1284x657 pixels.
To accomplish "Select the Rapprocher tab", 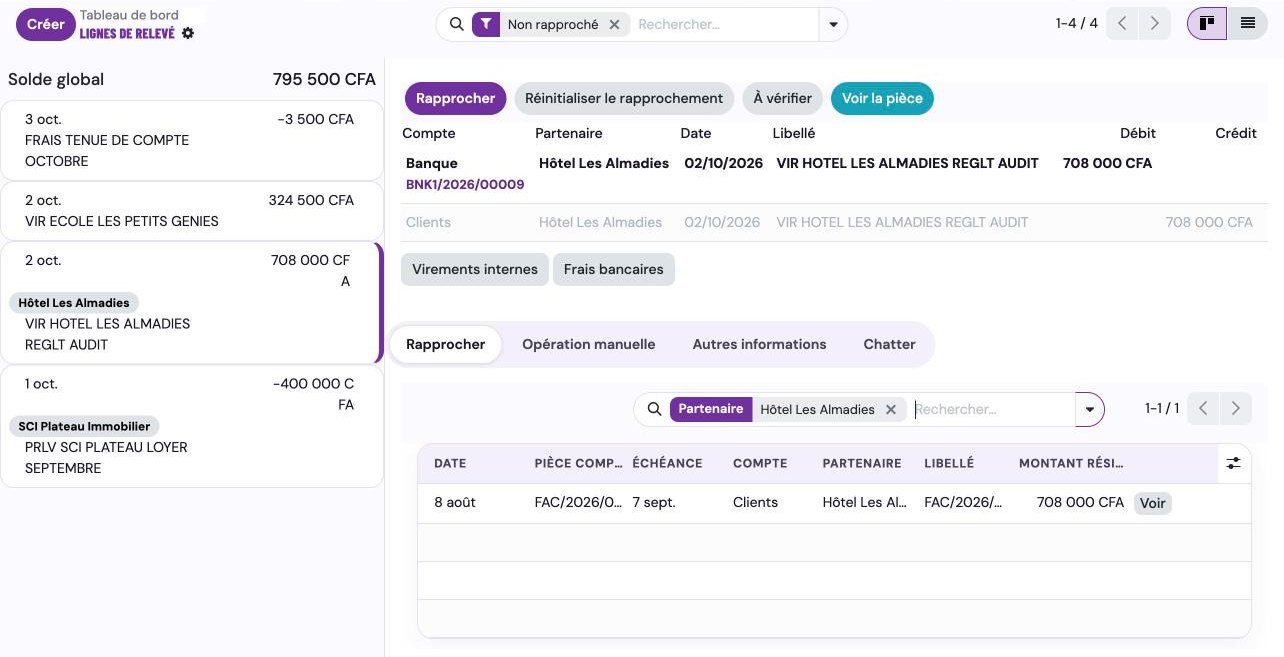I will point(446,344).
